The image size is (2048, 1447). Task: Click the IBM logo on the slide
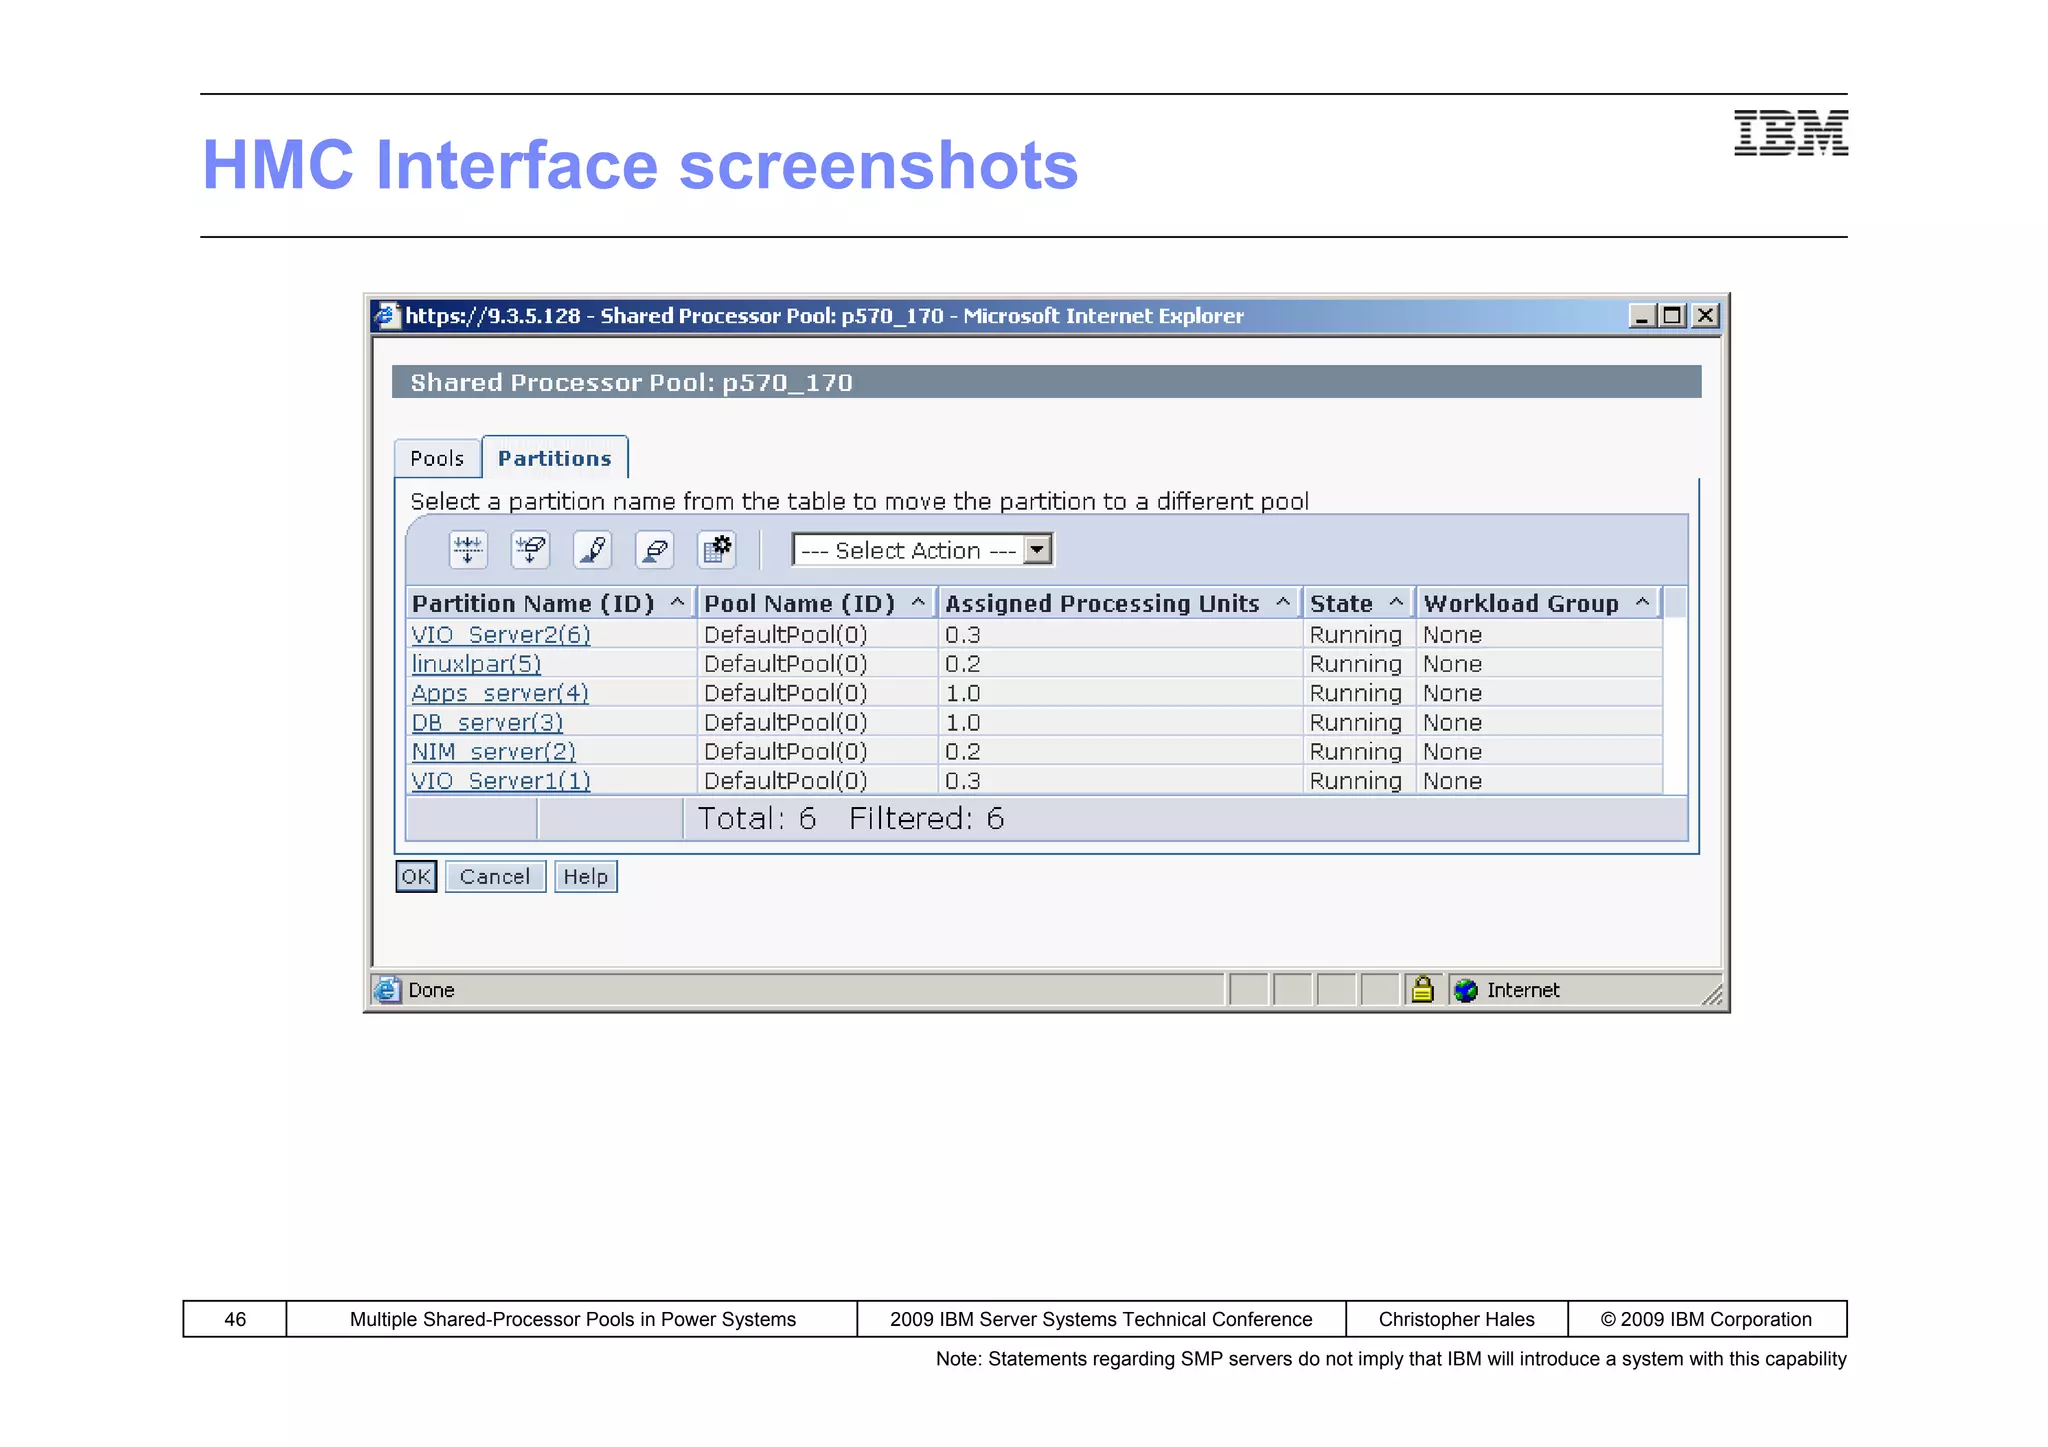point(1791,133)
